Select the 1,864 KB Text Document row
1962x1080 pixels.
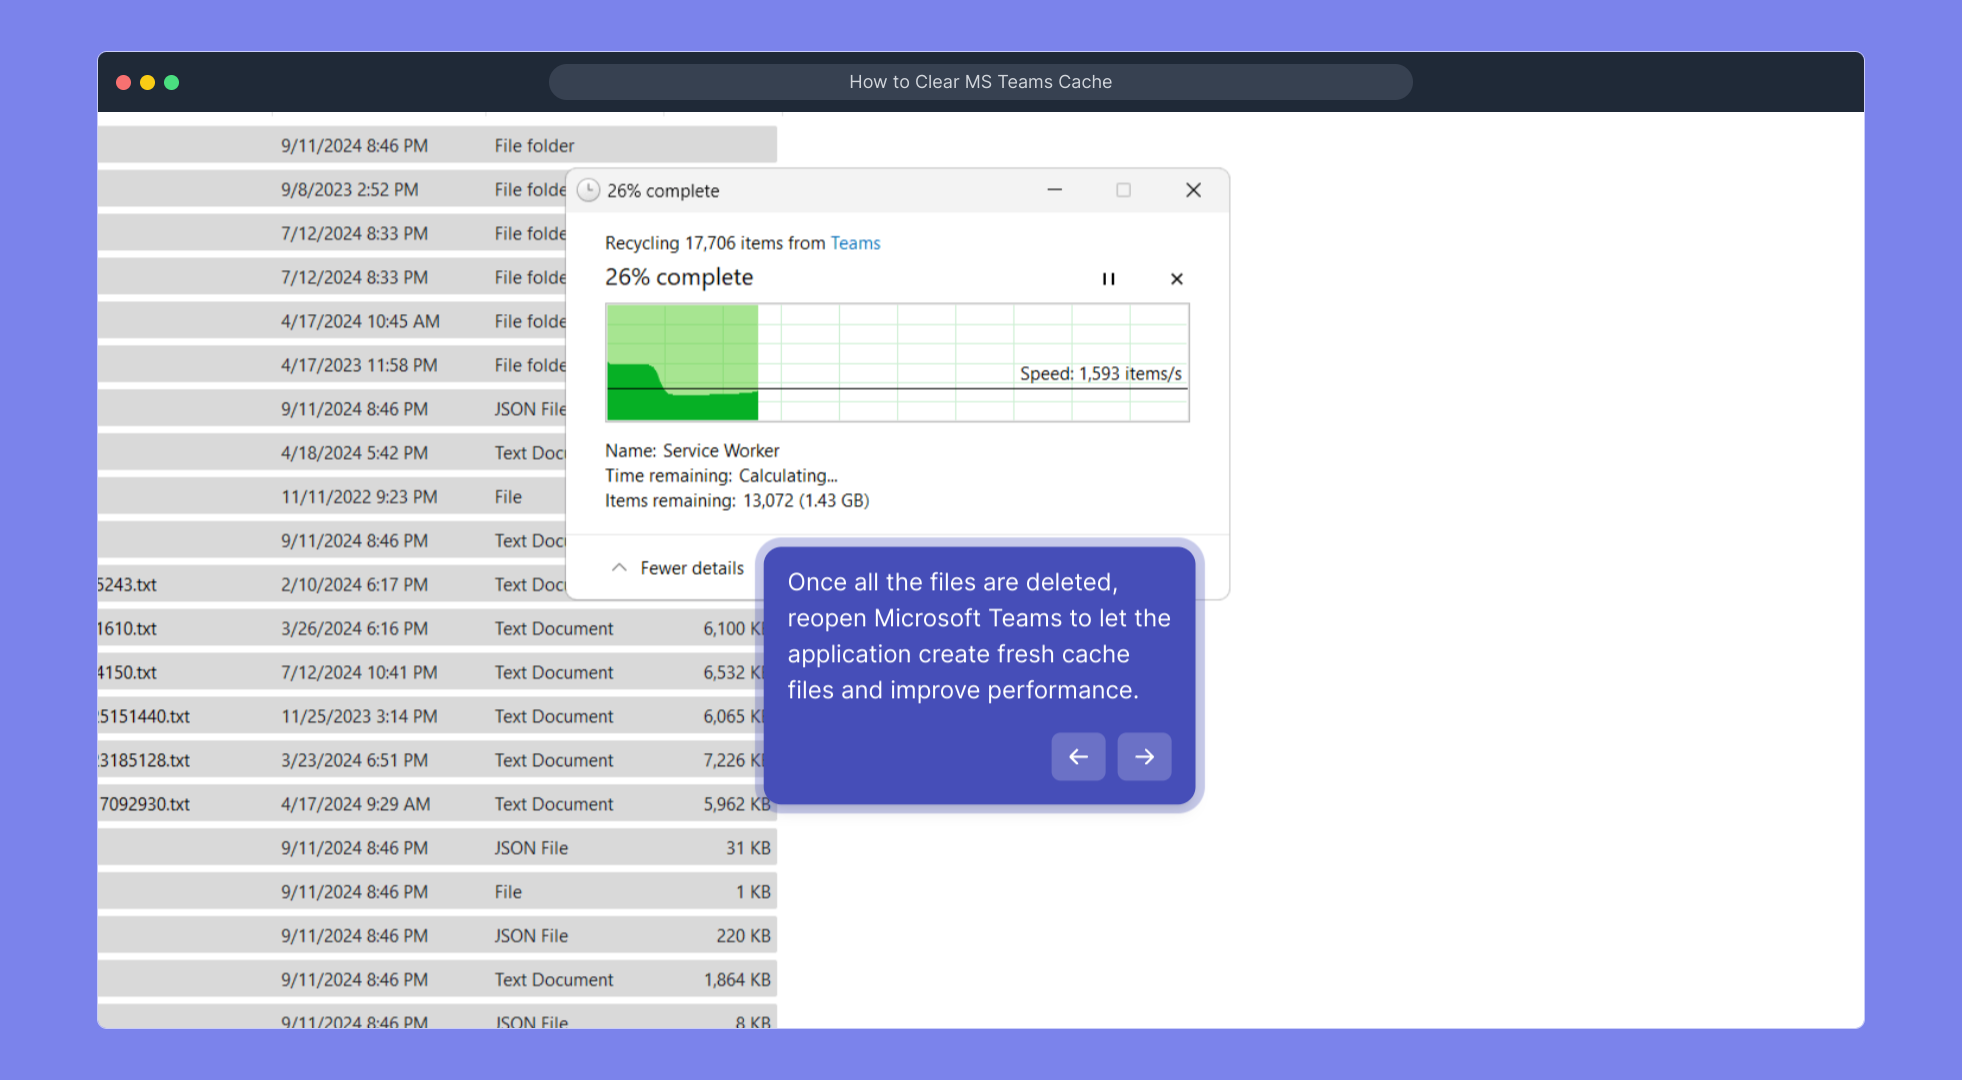553,980
